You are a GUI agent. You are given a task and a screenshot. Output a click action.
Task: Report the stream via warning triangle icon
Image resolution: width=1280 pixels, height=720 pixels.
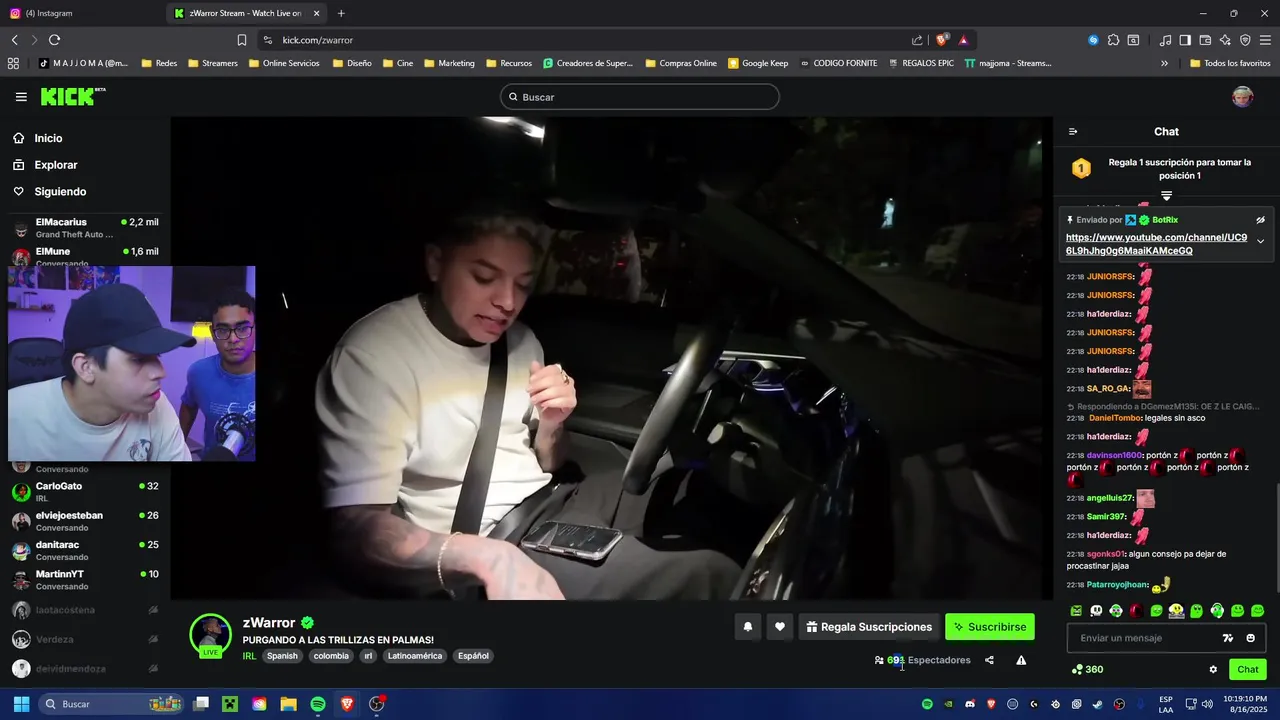[1021, 660]
